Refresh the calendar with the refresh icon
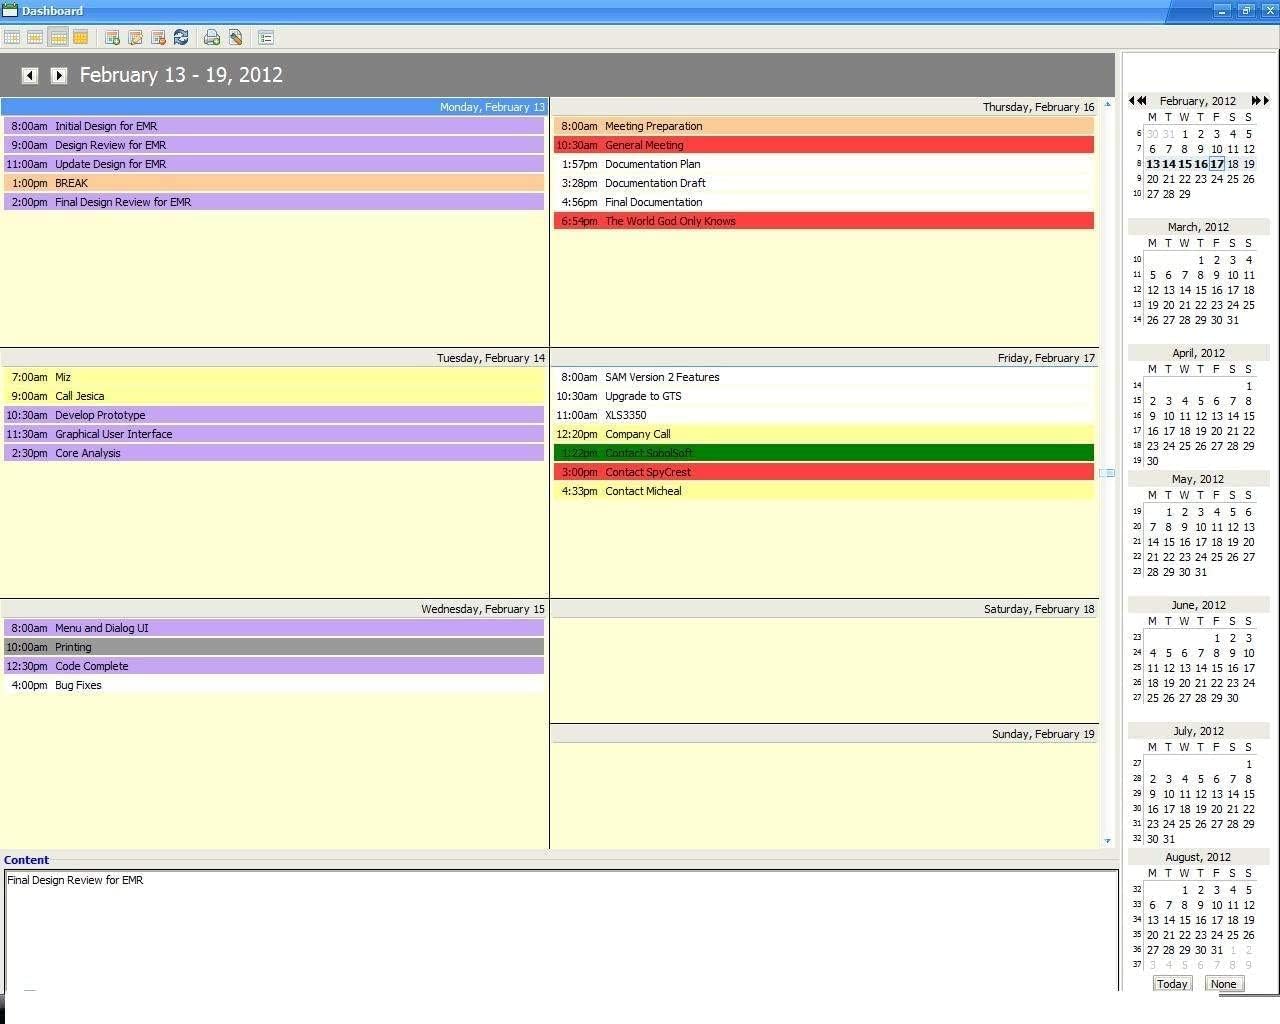 (x=181, y=37)
